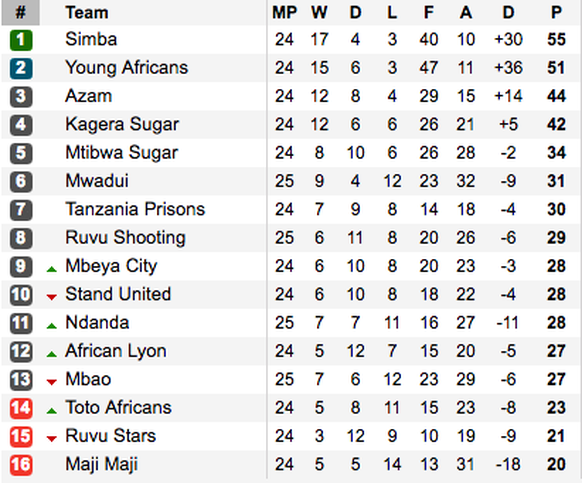Click the red rank 16 badge
This screenshot has width=582, height=483.
tap(21, 465)
